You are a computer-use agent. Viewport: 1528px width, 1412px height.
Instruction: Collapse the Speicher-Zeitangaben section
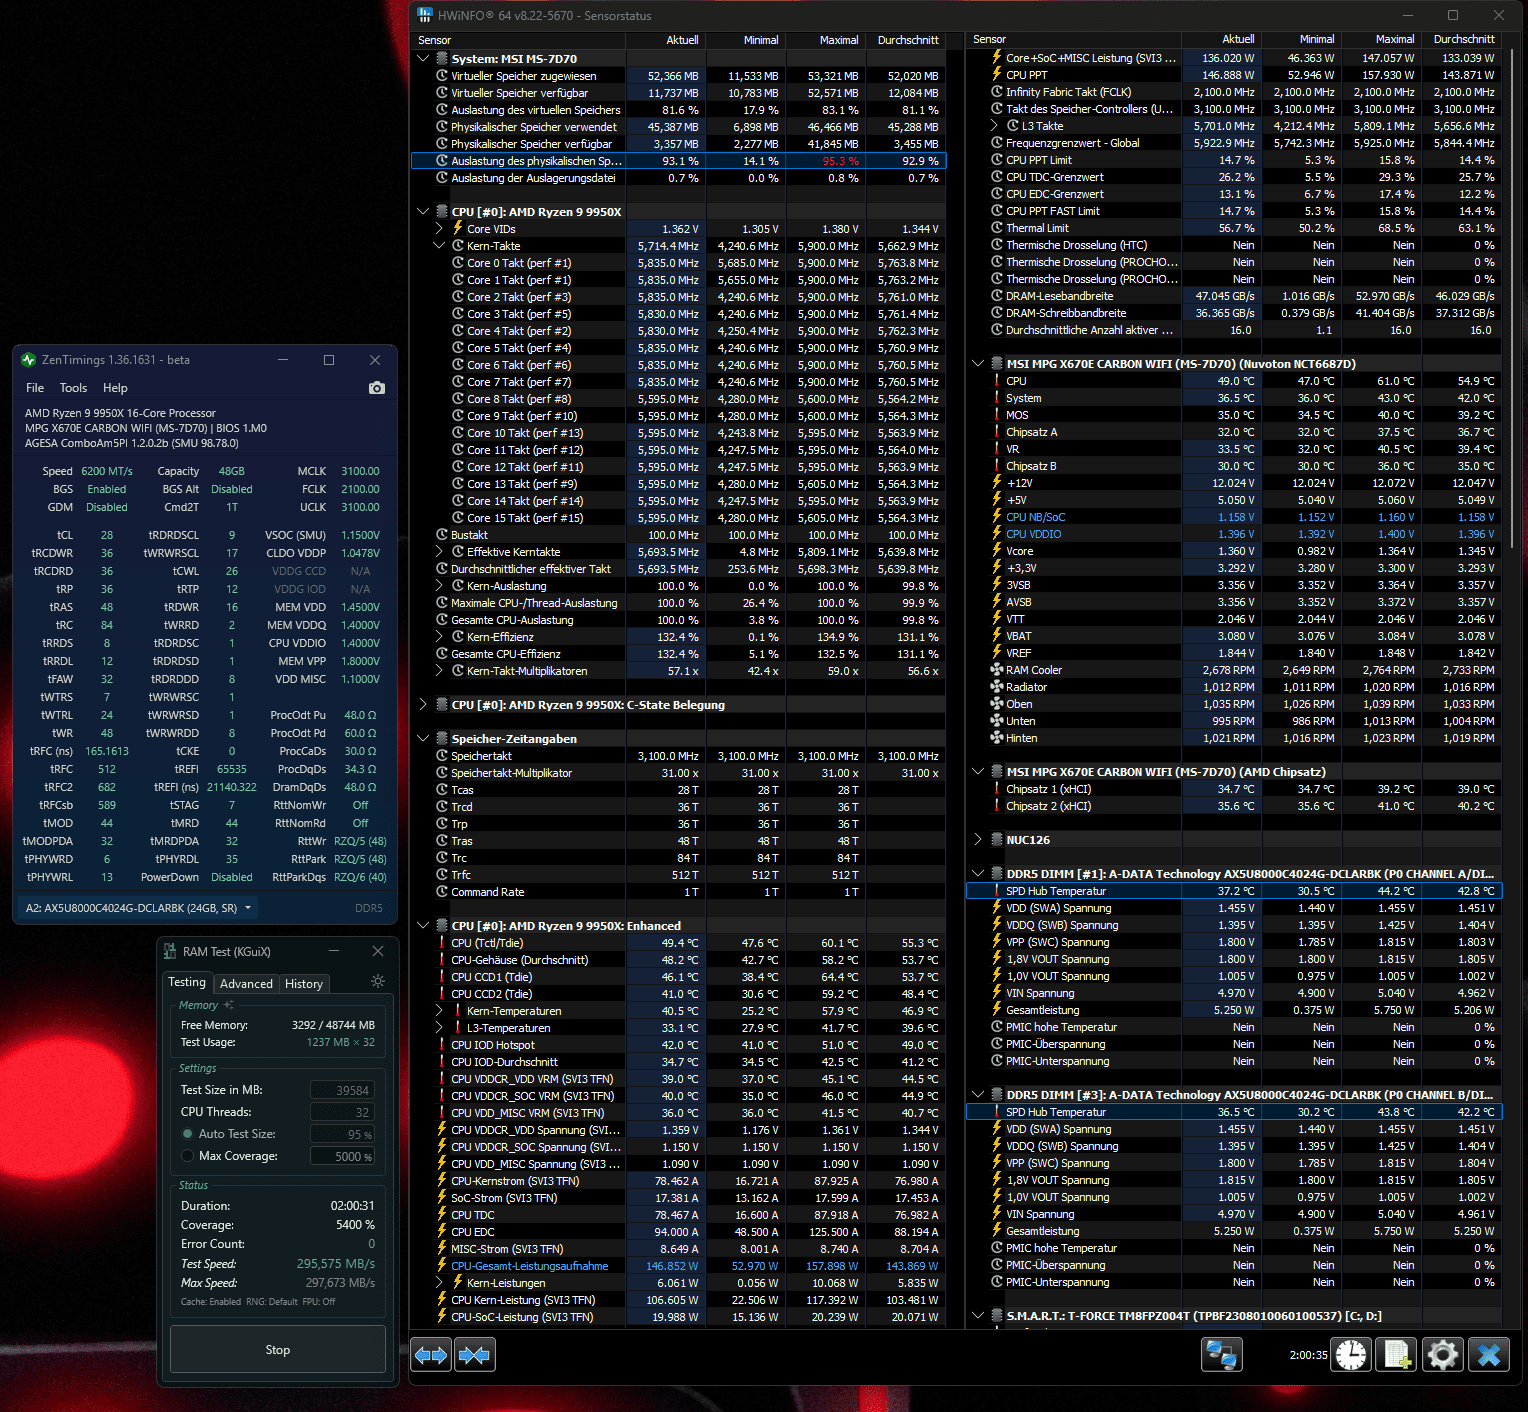[x=423, y=739]
